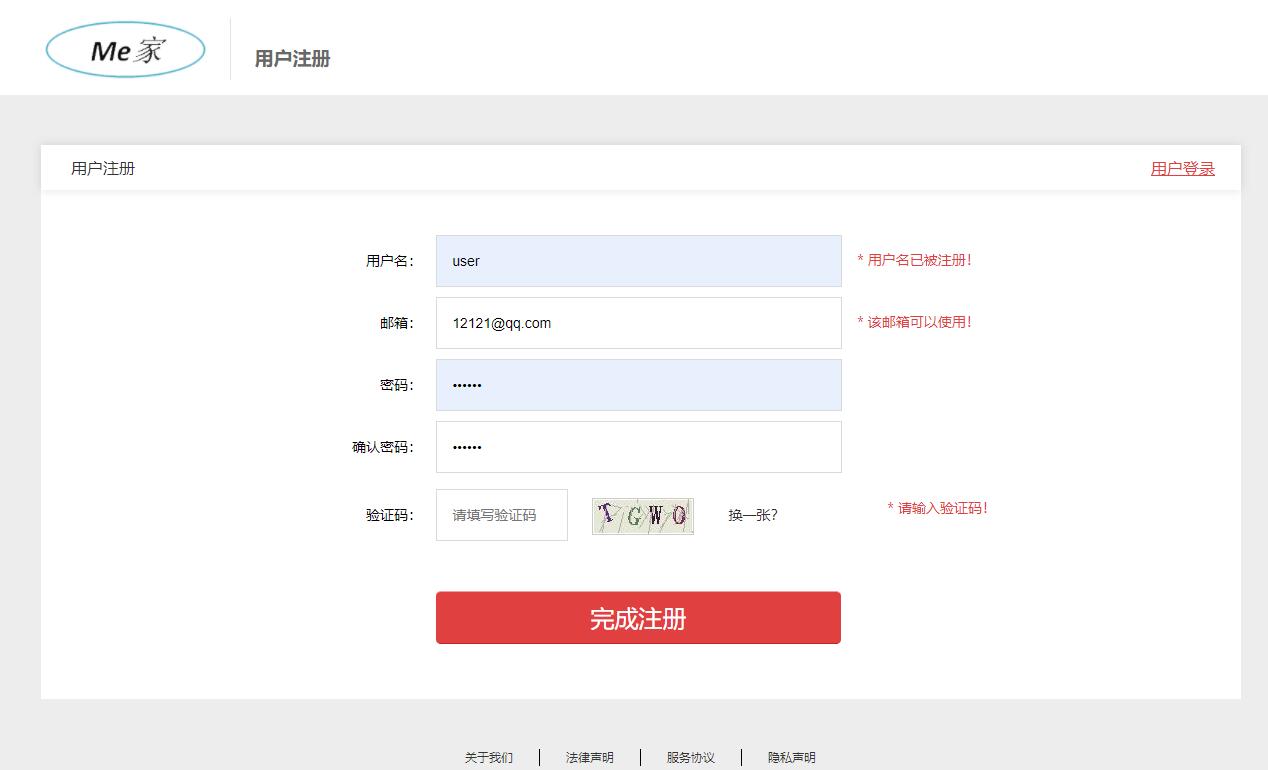
Task: Open the 服务协议 page
Action: click(689, 757)
